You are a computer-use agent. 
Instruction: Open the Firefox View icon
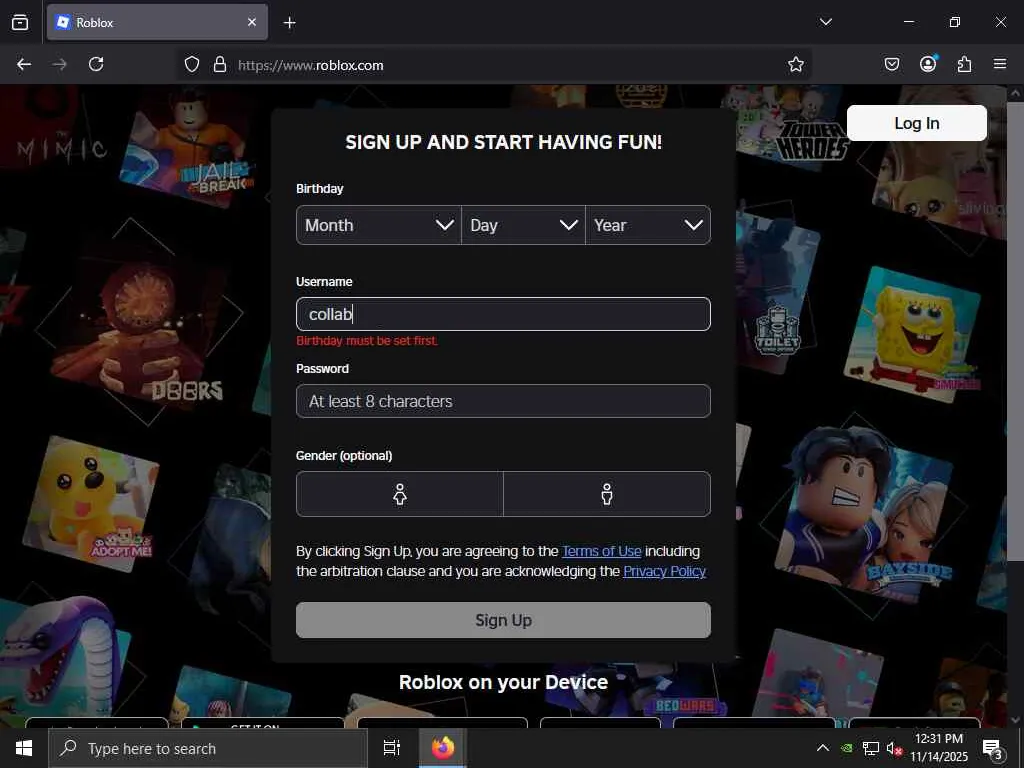20,22
